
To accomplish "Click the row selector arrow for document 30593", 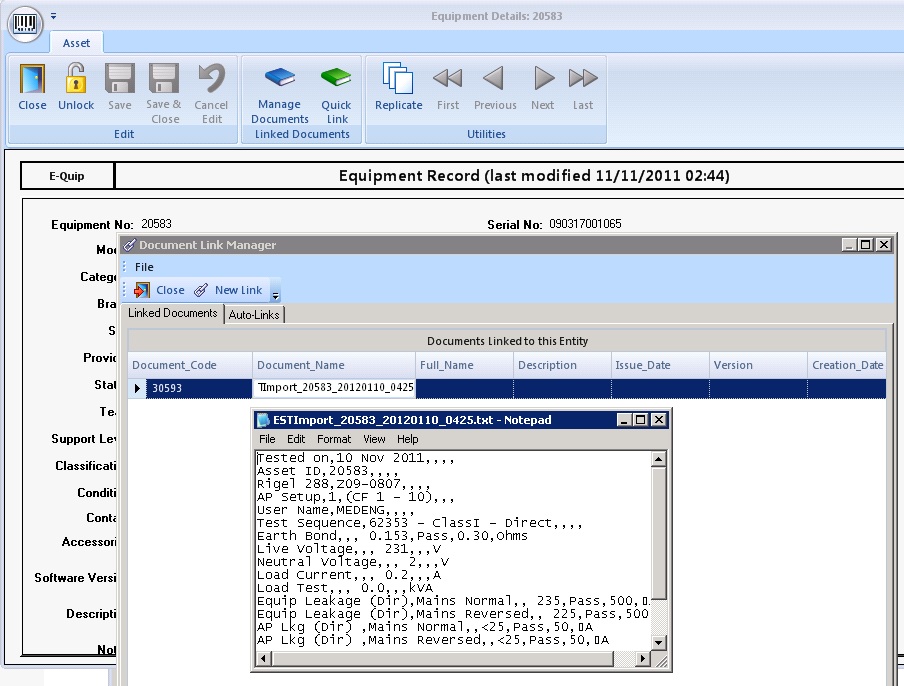I will click(137, 388).
